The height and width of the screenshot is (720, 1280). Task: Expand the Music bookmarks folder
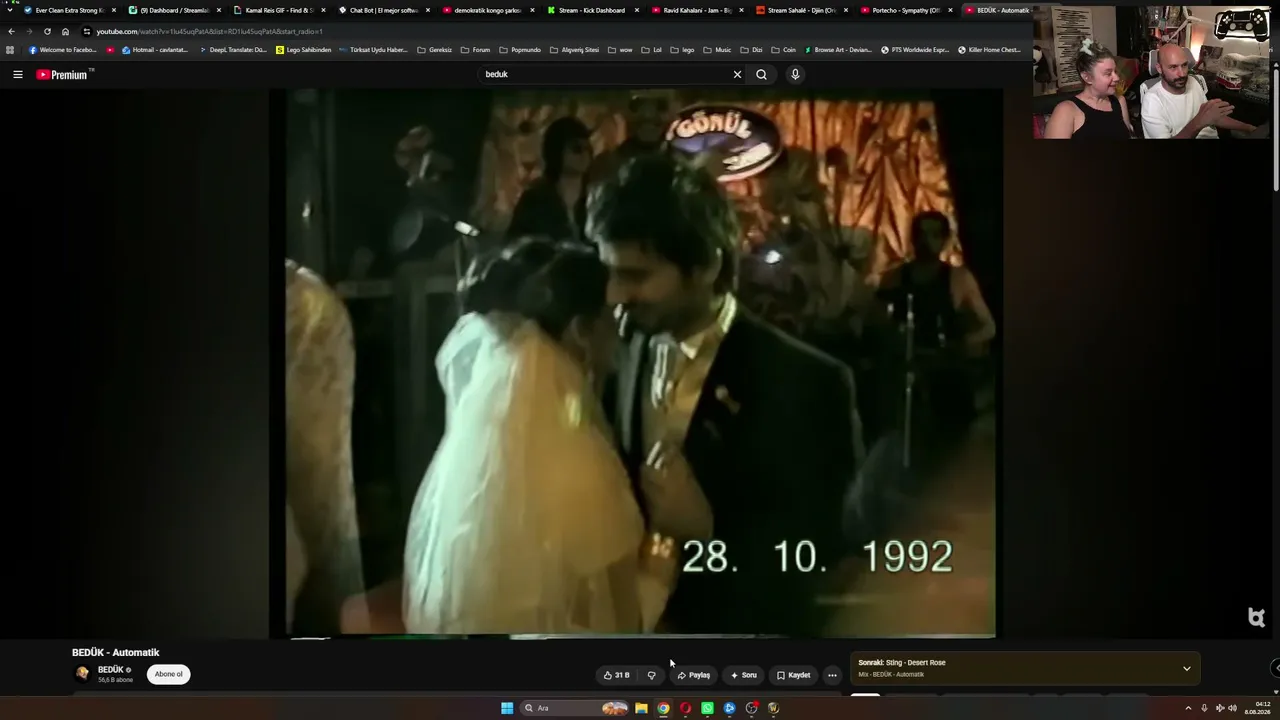[717, 50]
